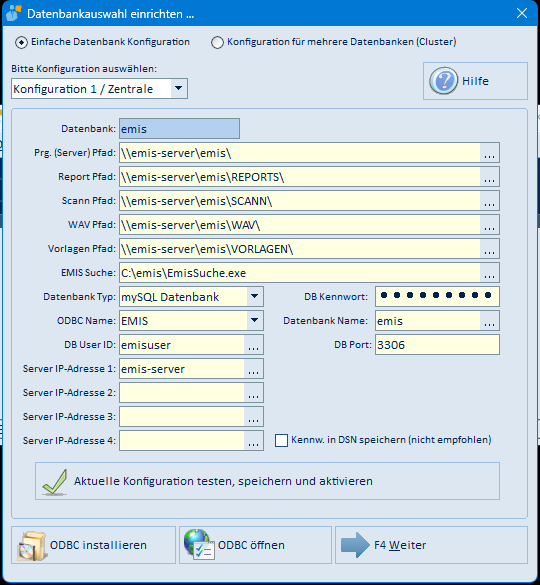This screenshot has width=540, height=585.
Task: Click into the DB Port field
Action: tap(437, 345)
